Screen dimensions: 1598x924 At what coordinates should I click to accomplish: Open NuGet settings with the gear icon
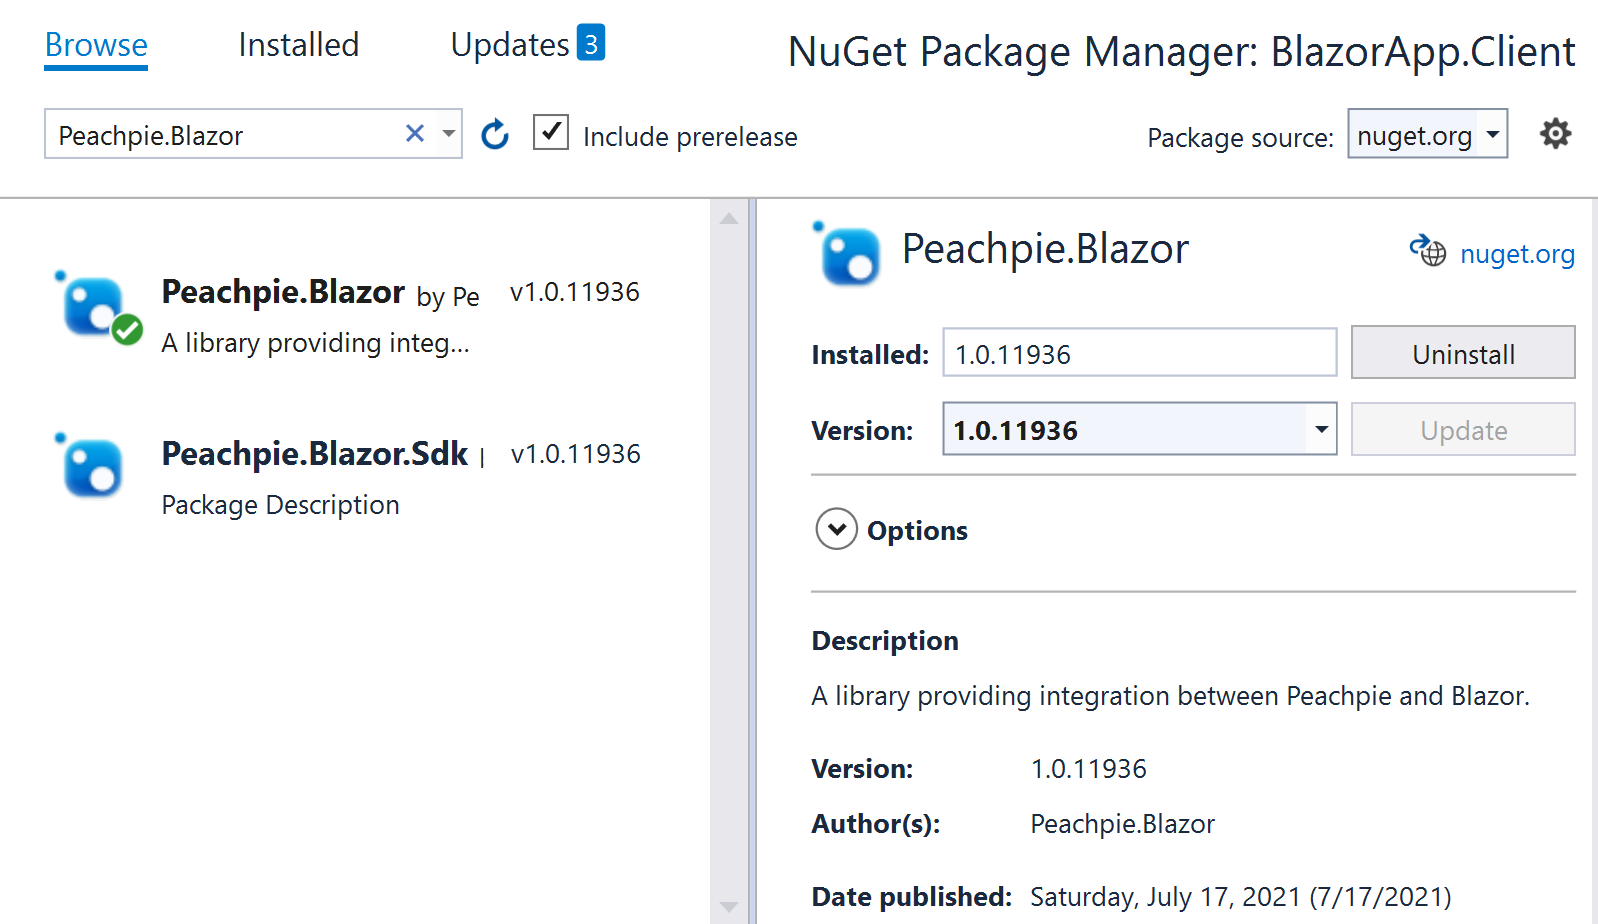coord(1555,133)
